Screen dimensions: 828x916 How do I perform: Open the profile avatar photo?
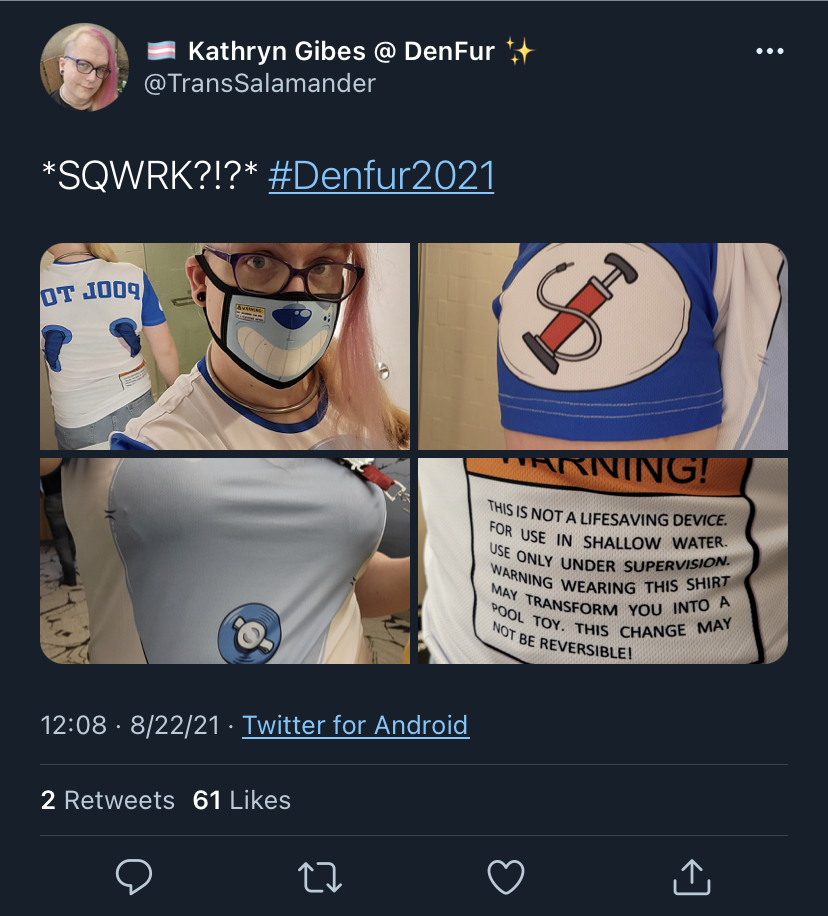(85, 67)
